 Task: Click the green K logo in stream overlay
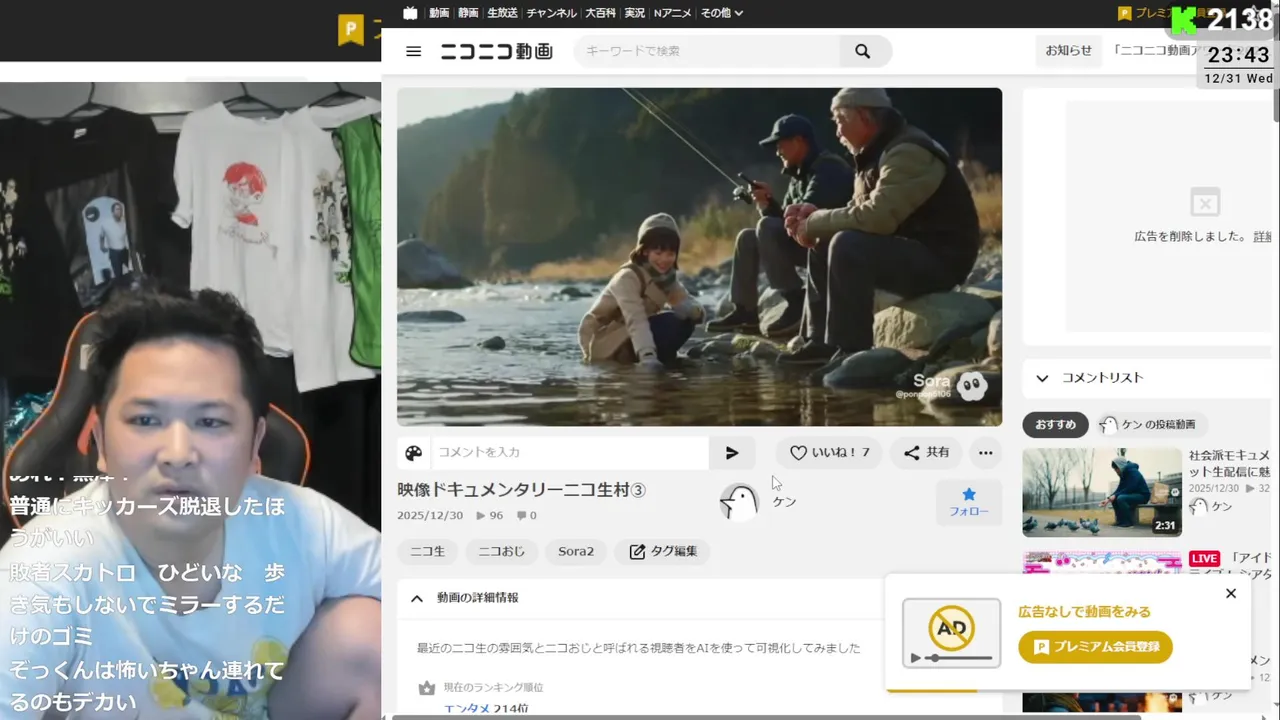[x=1184, y=20]
